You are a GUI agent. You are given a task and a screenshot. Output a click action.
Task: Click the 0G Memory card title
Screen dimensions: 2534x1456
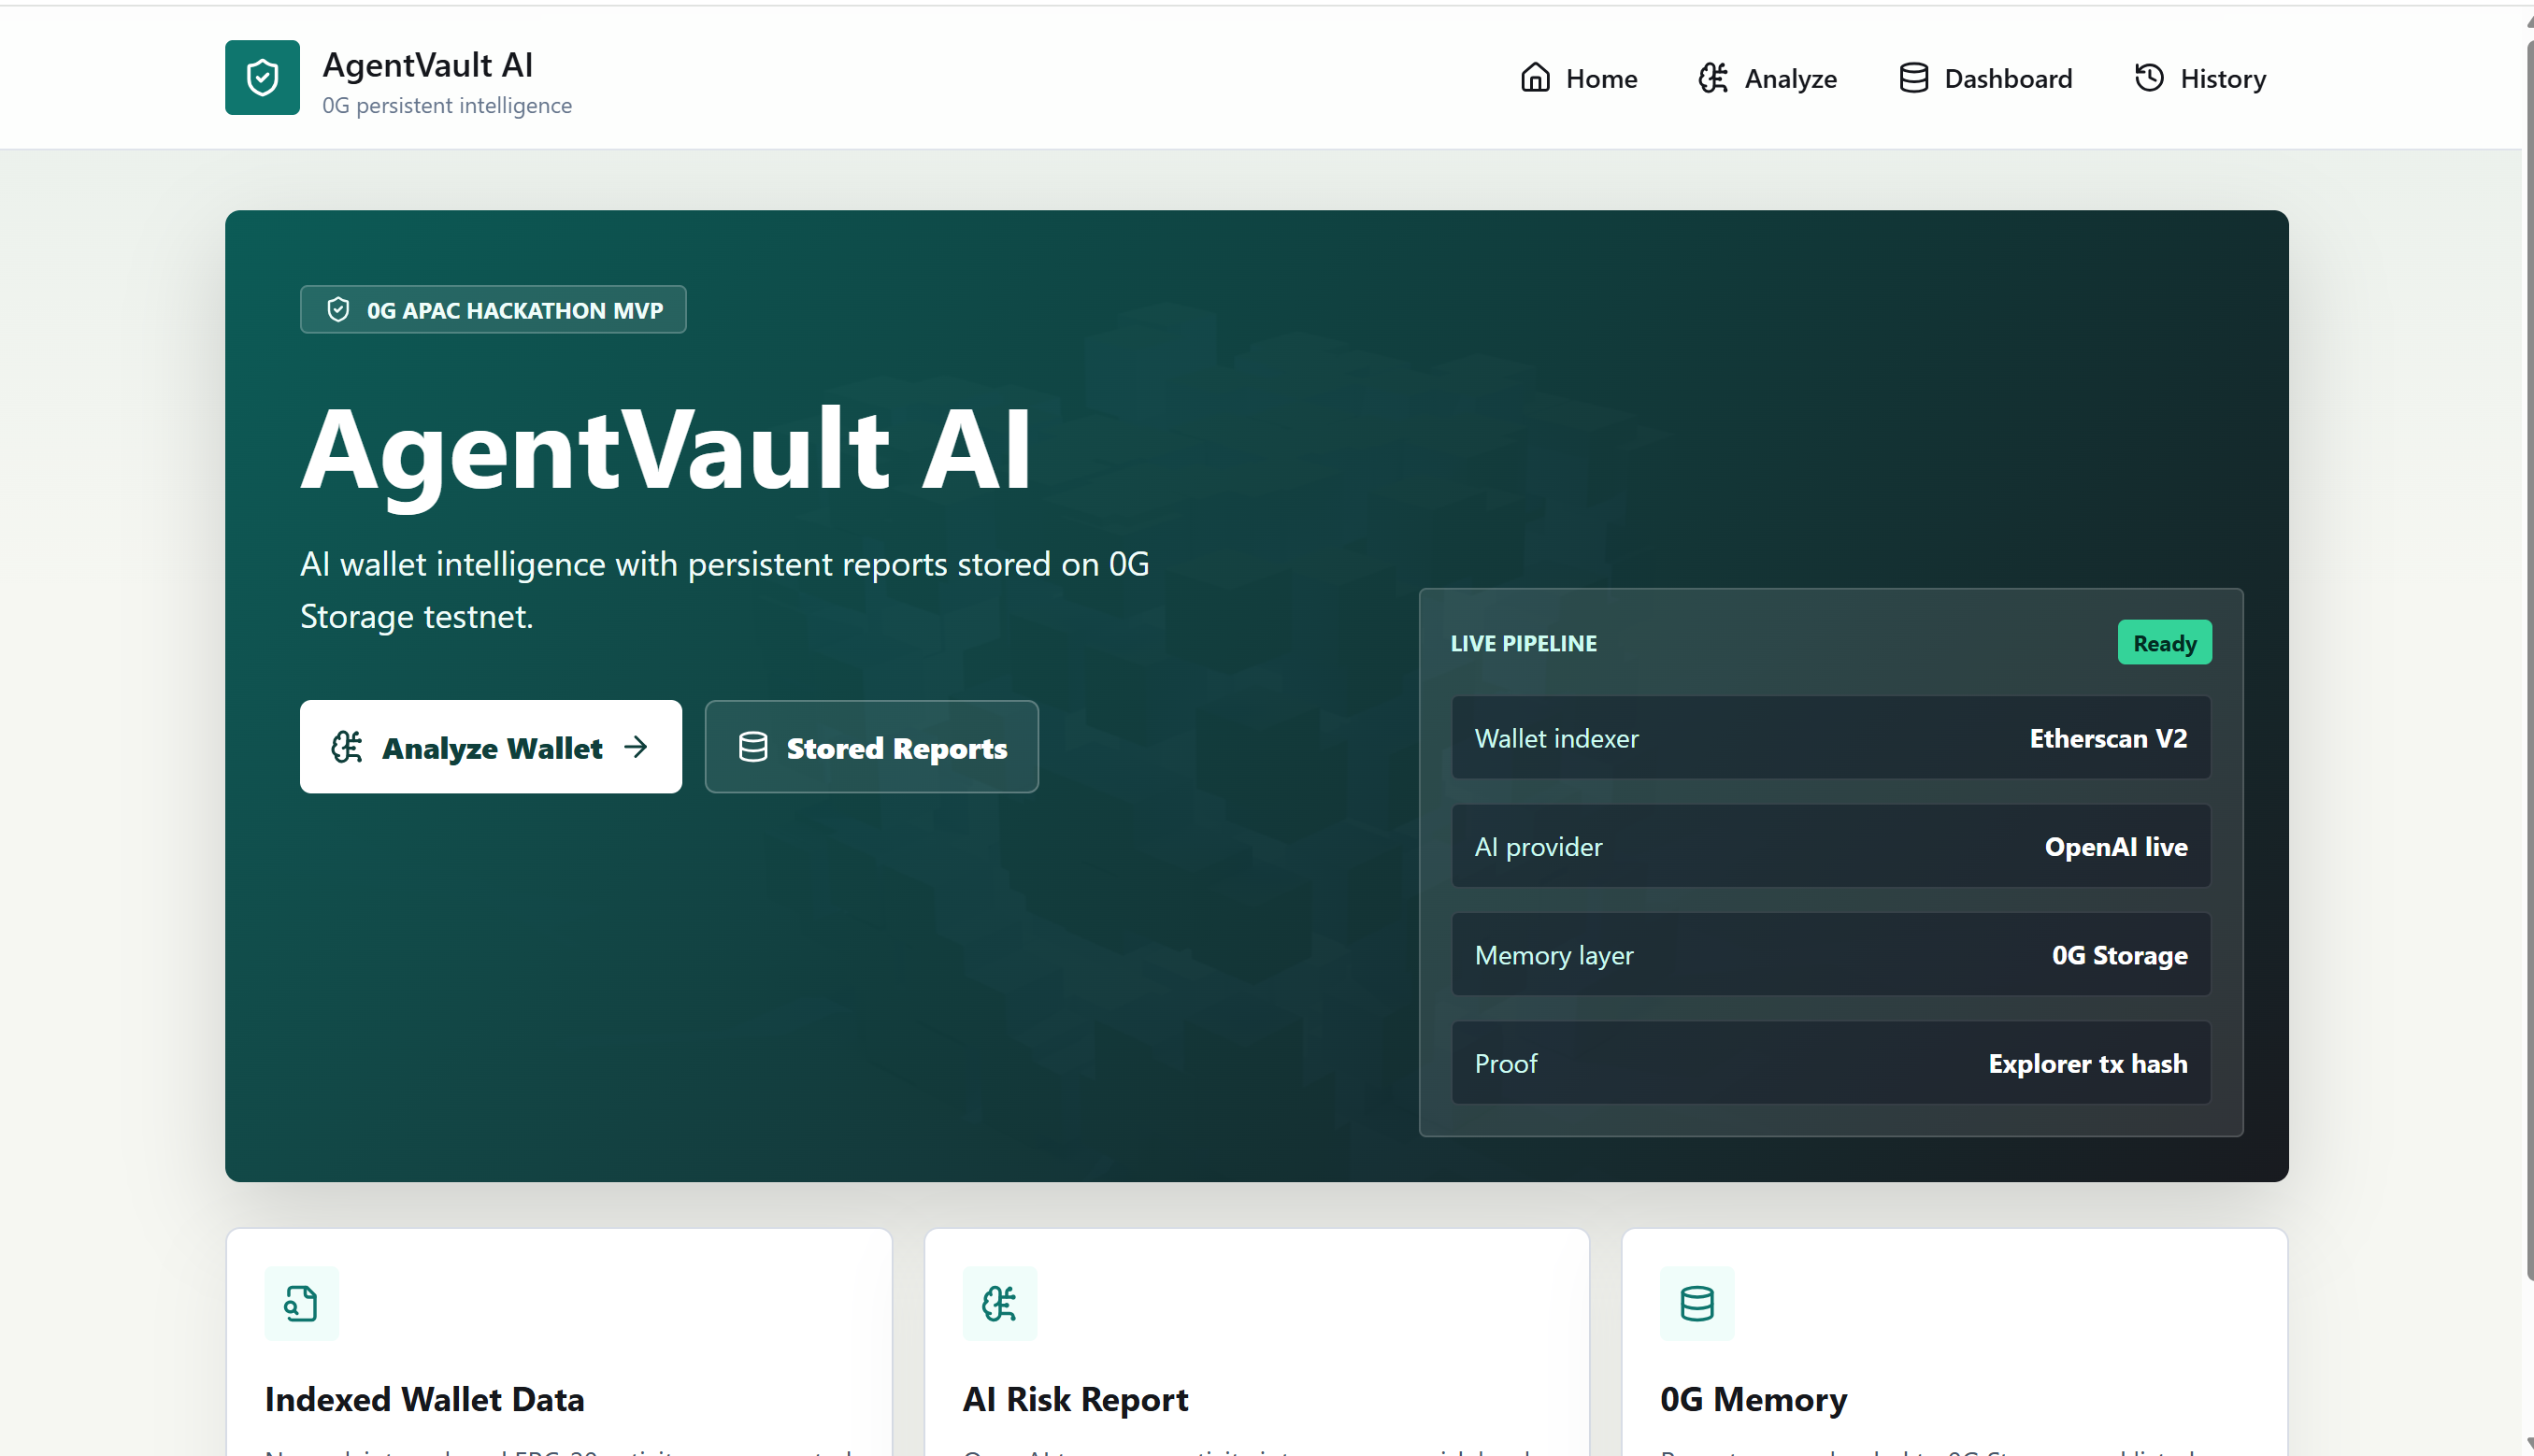[1753, 1399]
